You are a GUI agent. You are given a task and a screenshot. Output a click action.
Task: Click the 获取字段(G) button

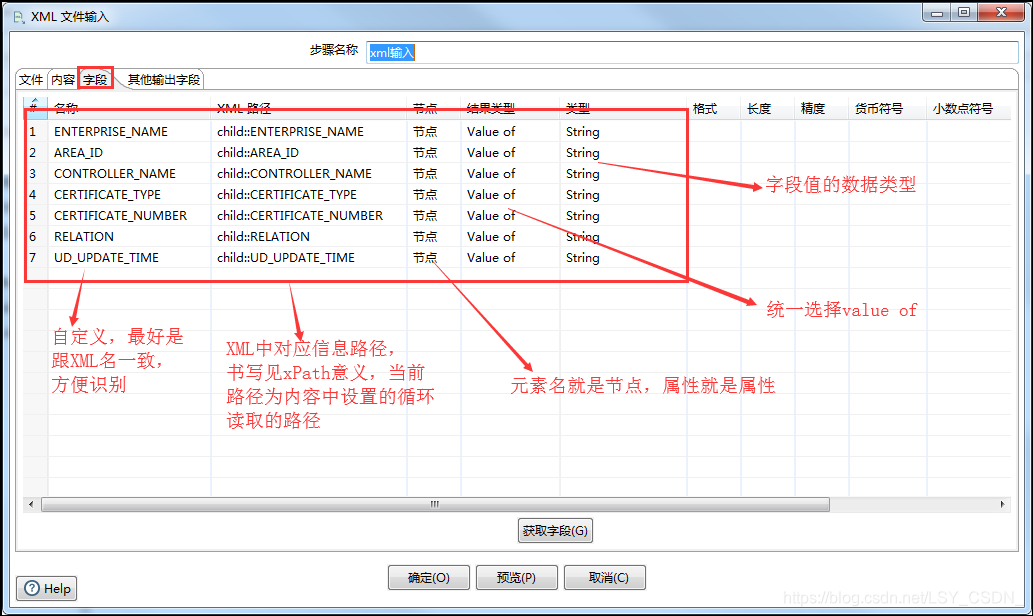tap(555, 530)
